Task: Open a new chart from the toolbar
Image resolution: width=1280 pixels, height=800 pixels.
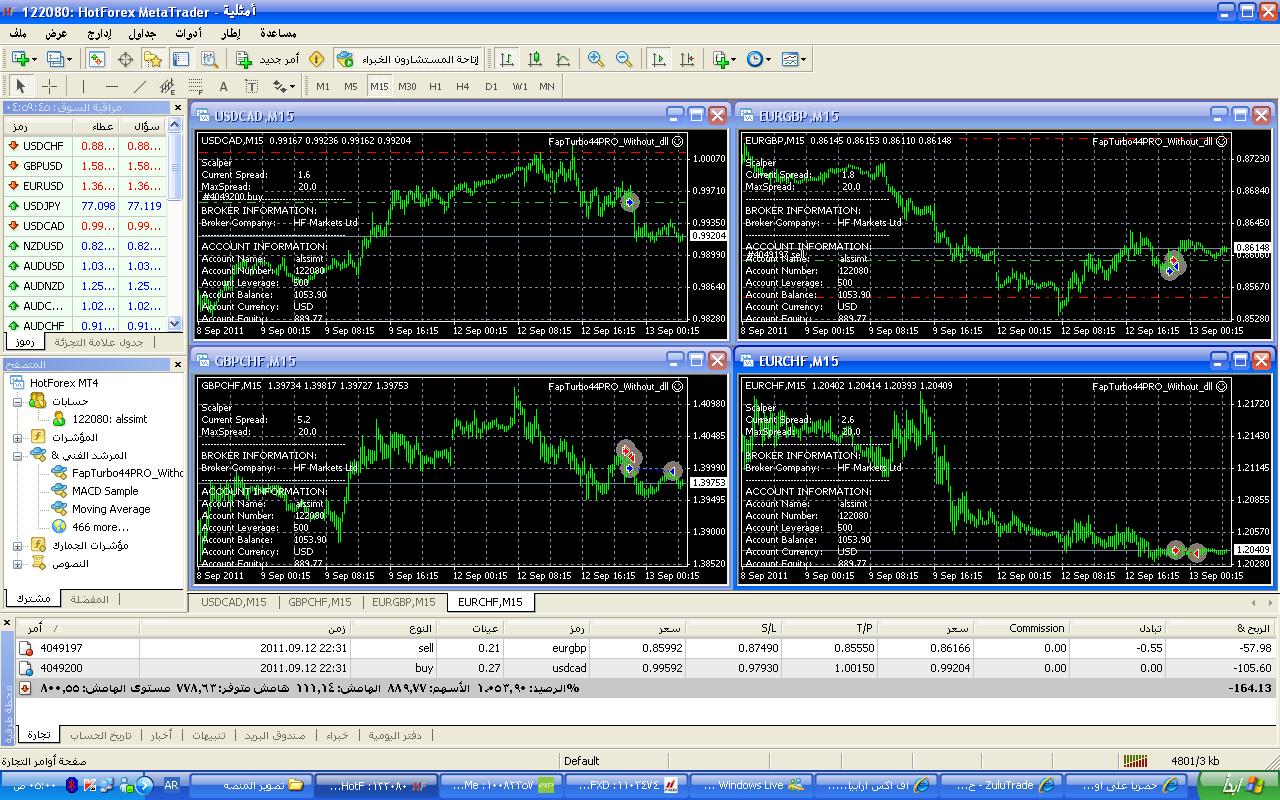Action: 20,60
